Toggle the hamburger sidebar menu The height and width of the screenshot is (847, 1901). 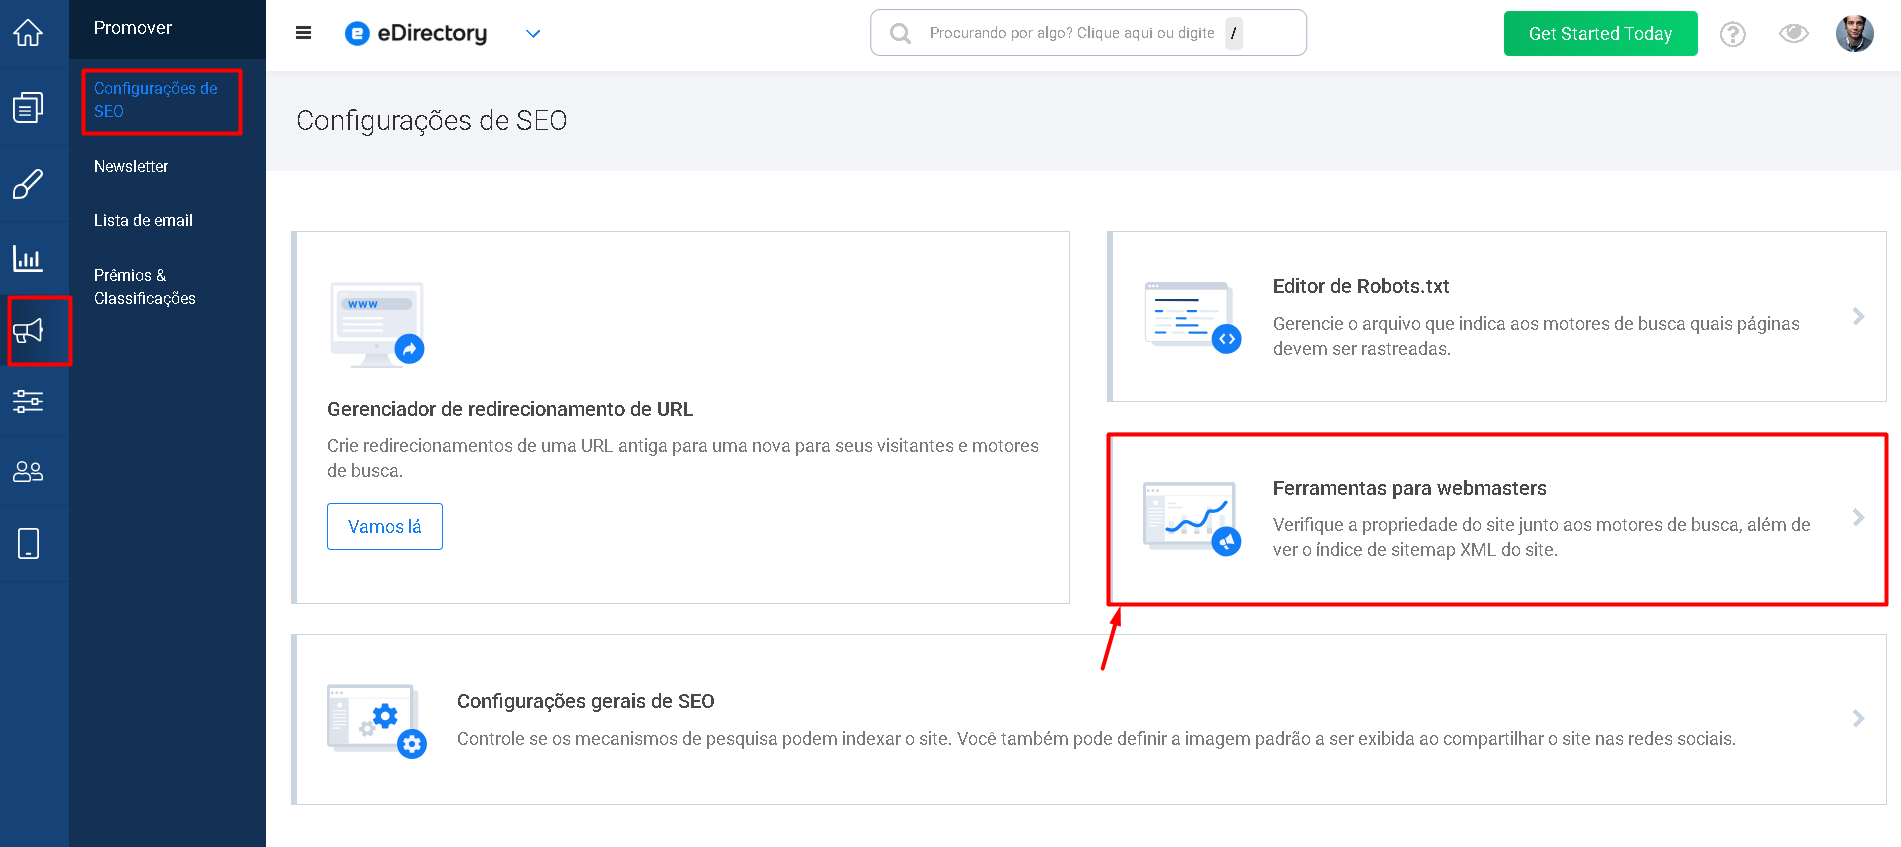(x=304, y=33)
